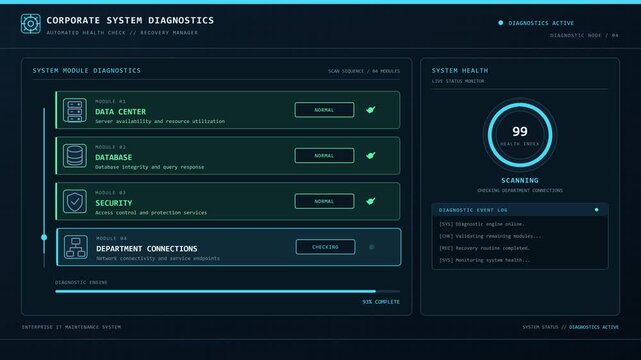Click the DIAGNOSTIC ENGINE label above progress bar
This screenshot has height=360, width=641.
tap(81, 282)
